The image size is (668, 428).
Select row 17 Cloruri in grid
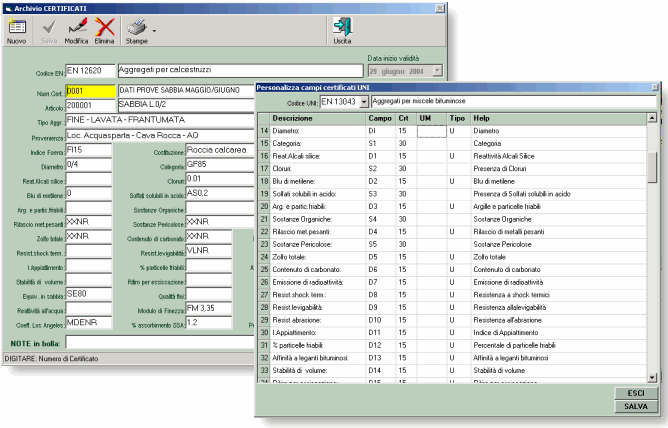pos(452,169)
